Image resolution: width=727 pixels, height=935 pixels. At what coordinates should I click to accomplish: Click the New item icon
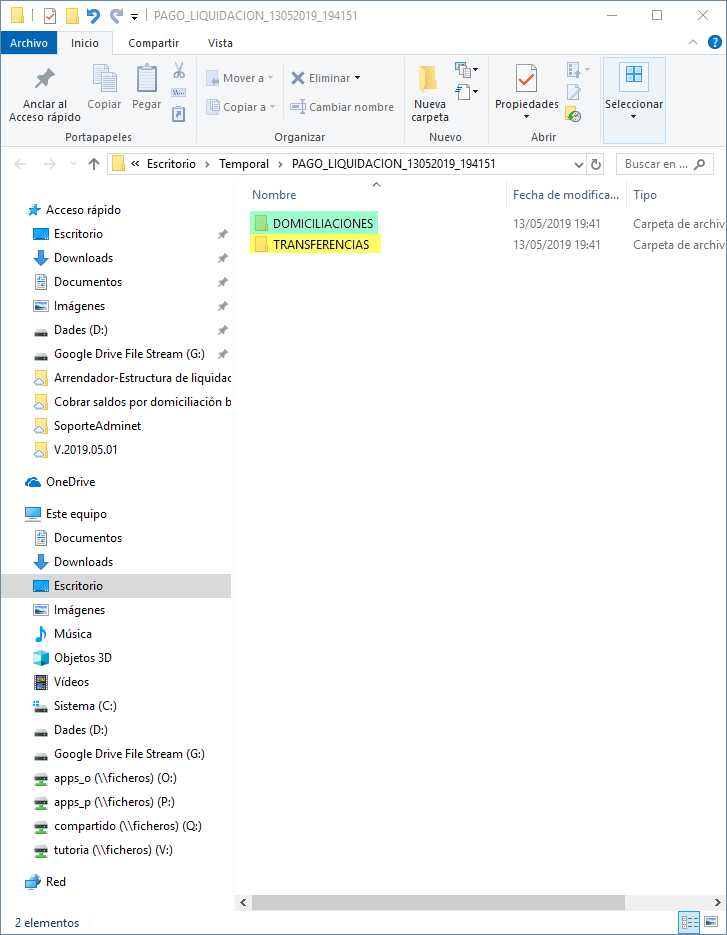463,70
